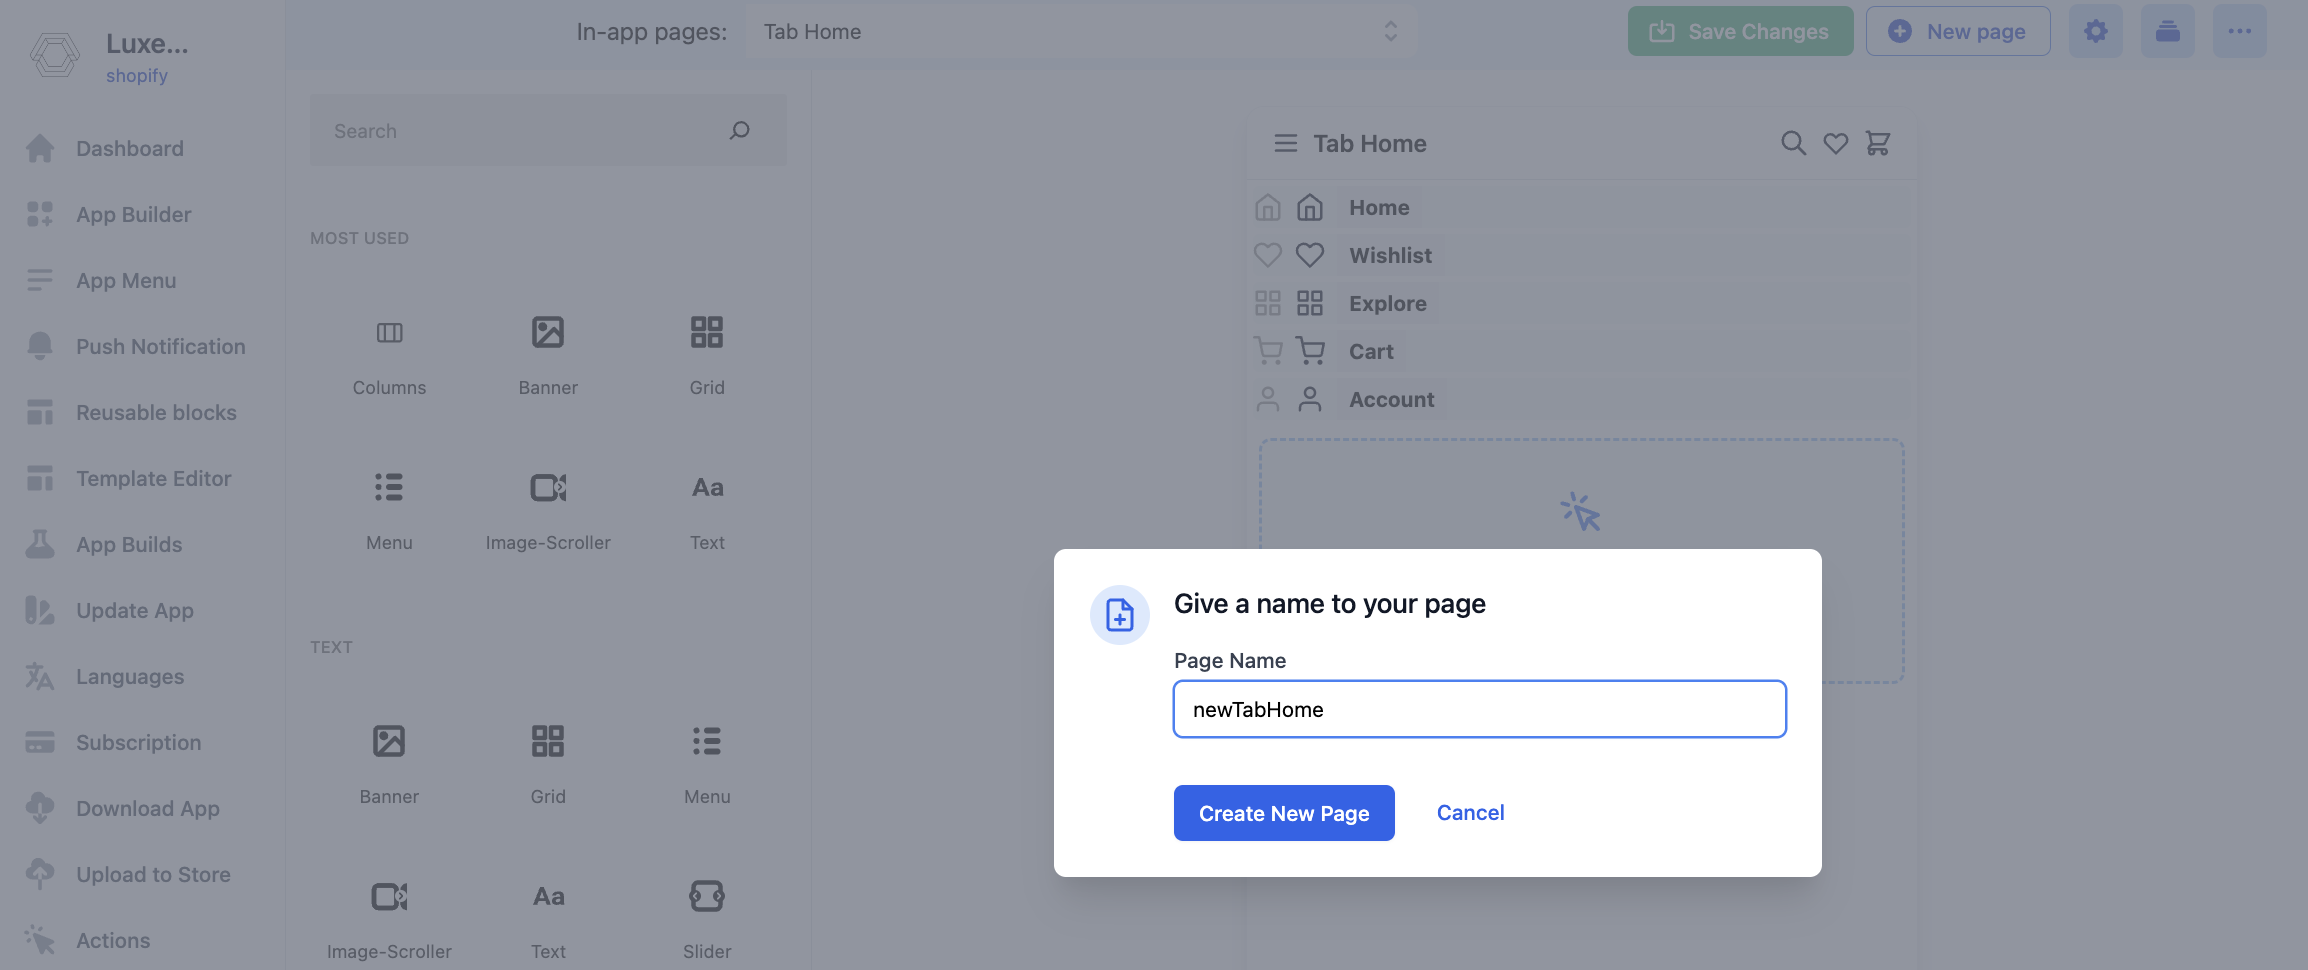2308x970 pixels.
Task: Click the search magnifier in app preview
Action: coord(1793,144)
